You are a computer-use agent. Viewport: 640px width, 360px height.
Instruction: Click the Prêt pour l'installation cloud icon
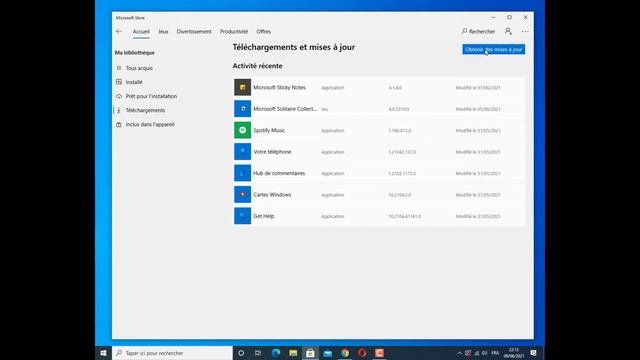tap(119, 96)
